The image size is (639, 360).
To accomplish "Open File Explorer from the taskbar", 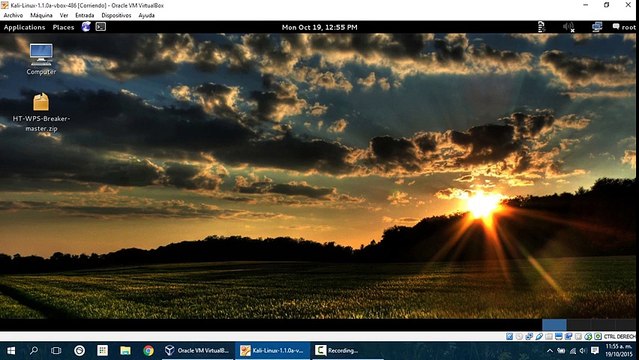I will point(125,351).
